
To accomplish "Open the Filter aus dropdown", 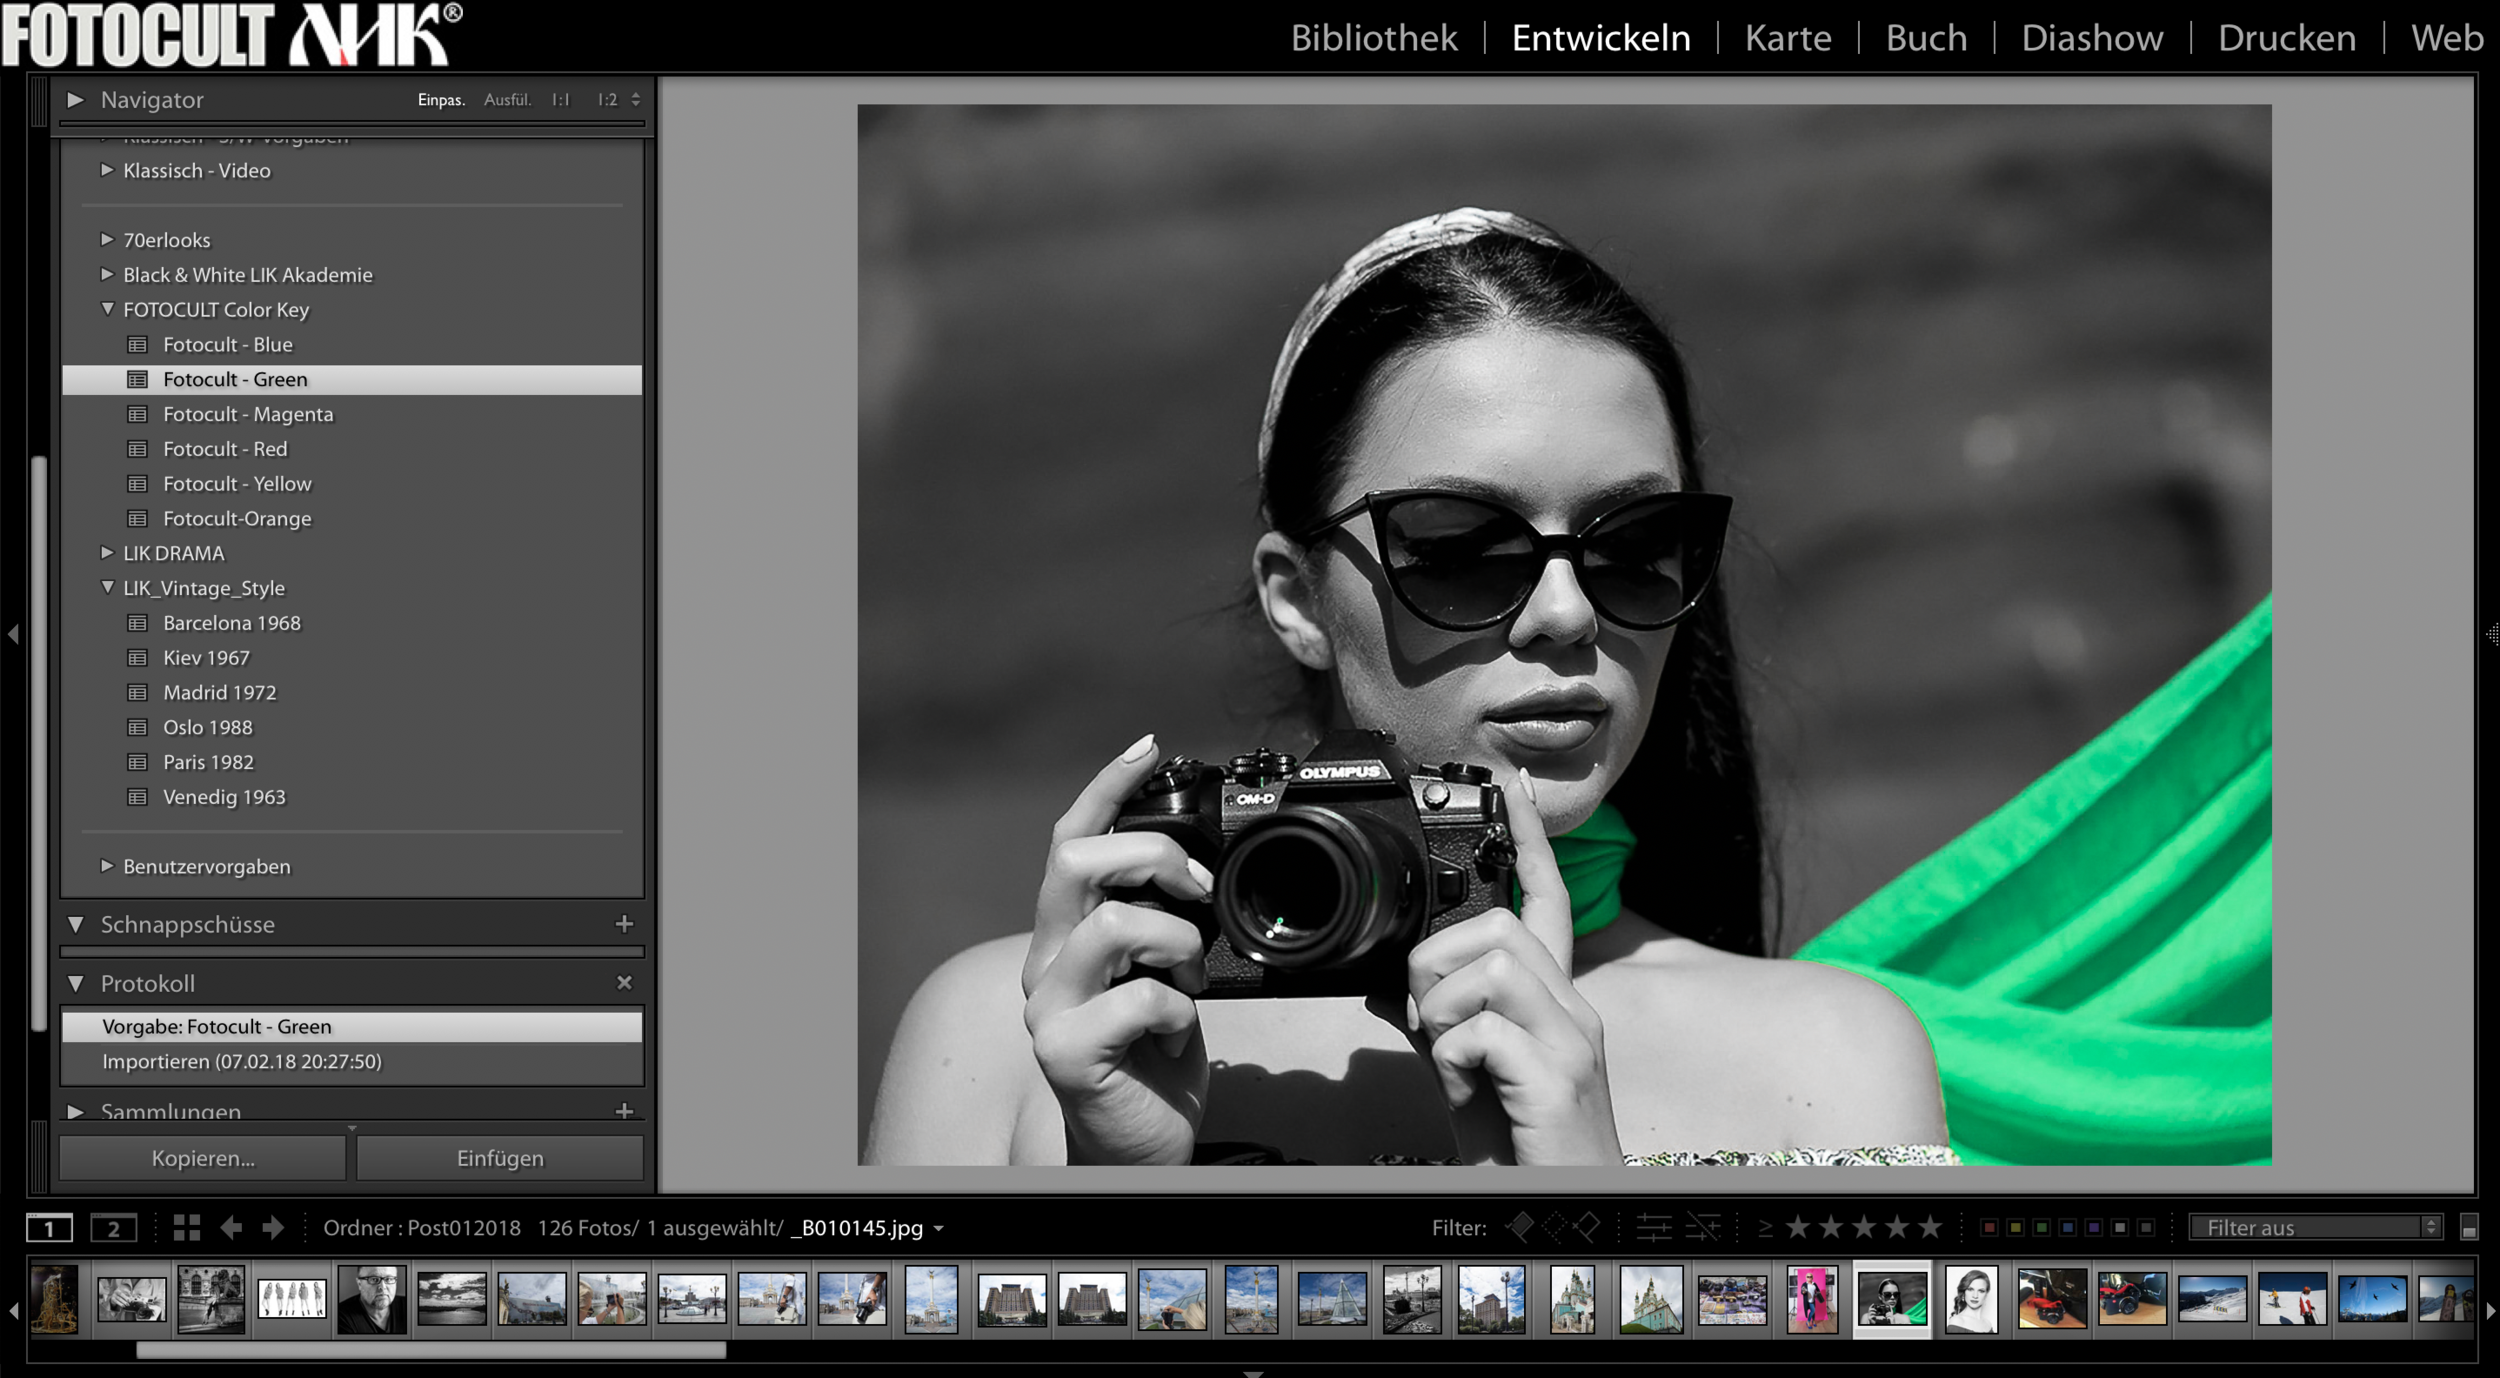I will [2310, 1227].
